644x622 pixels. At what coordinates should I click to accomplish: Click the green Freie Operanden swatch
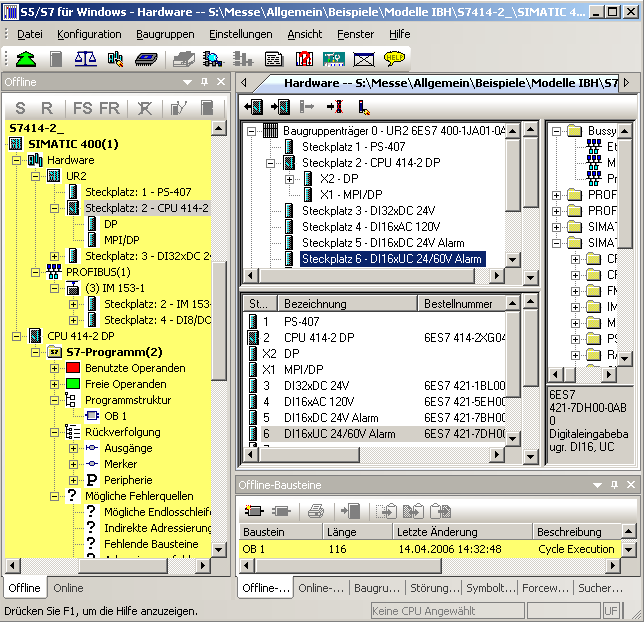click(73, 384)
